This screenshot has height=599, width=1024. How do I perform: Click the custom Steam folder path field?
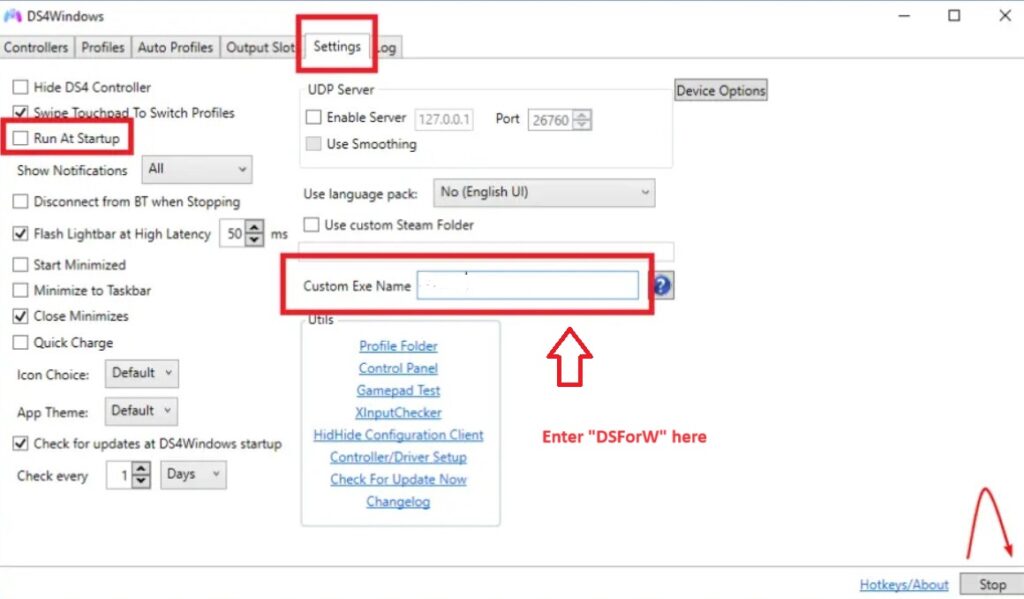486,251
